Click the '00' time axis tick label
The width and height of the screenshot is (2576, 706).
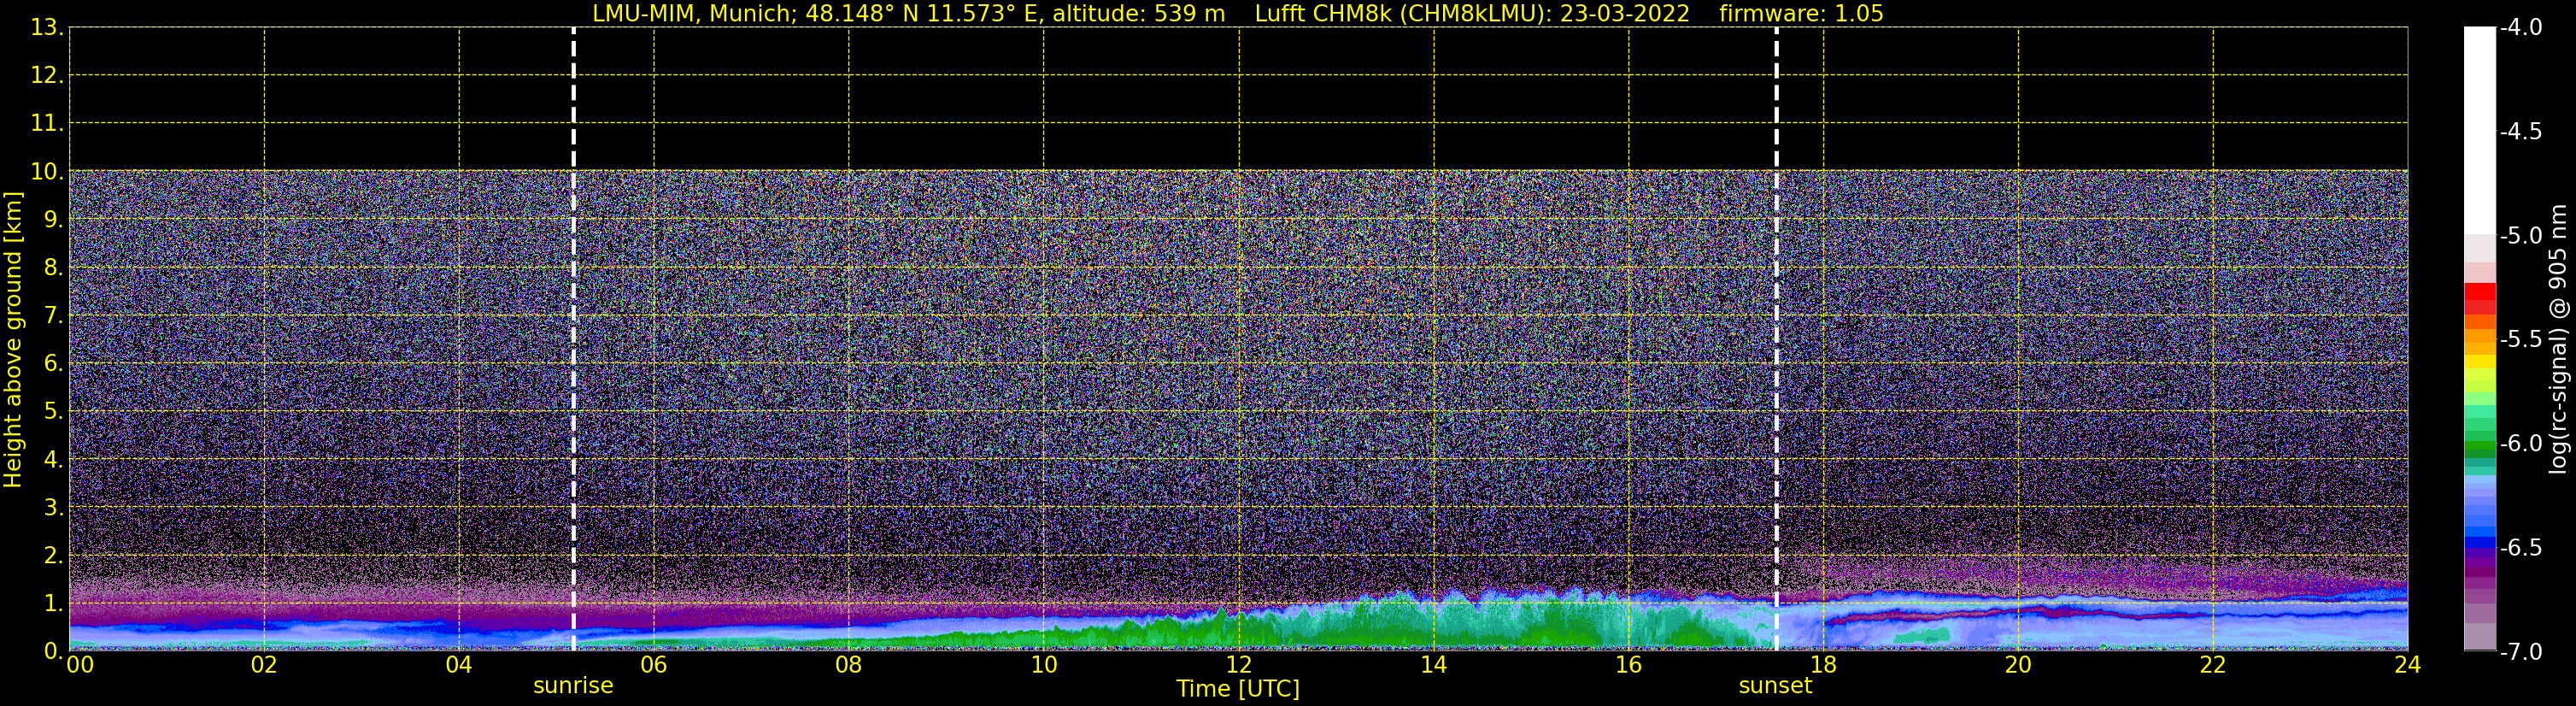[x=80, y=665]
